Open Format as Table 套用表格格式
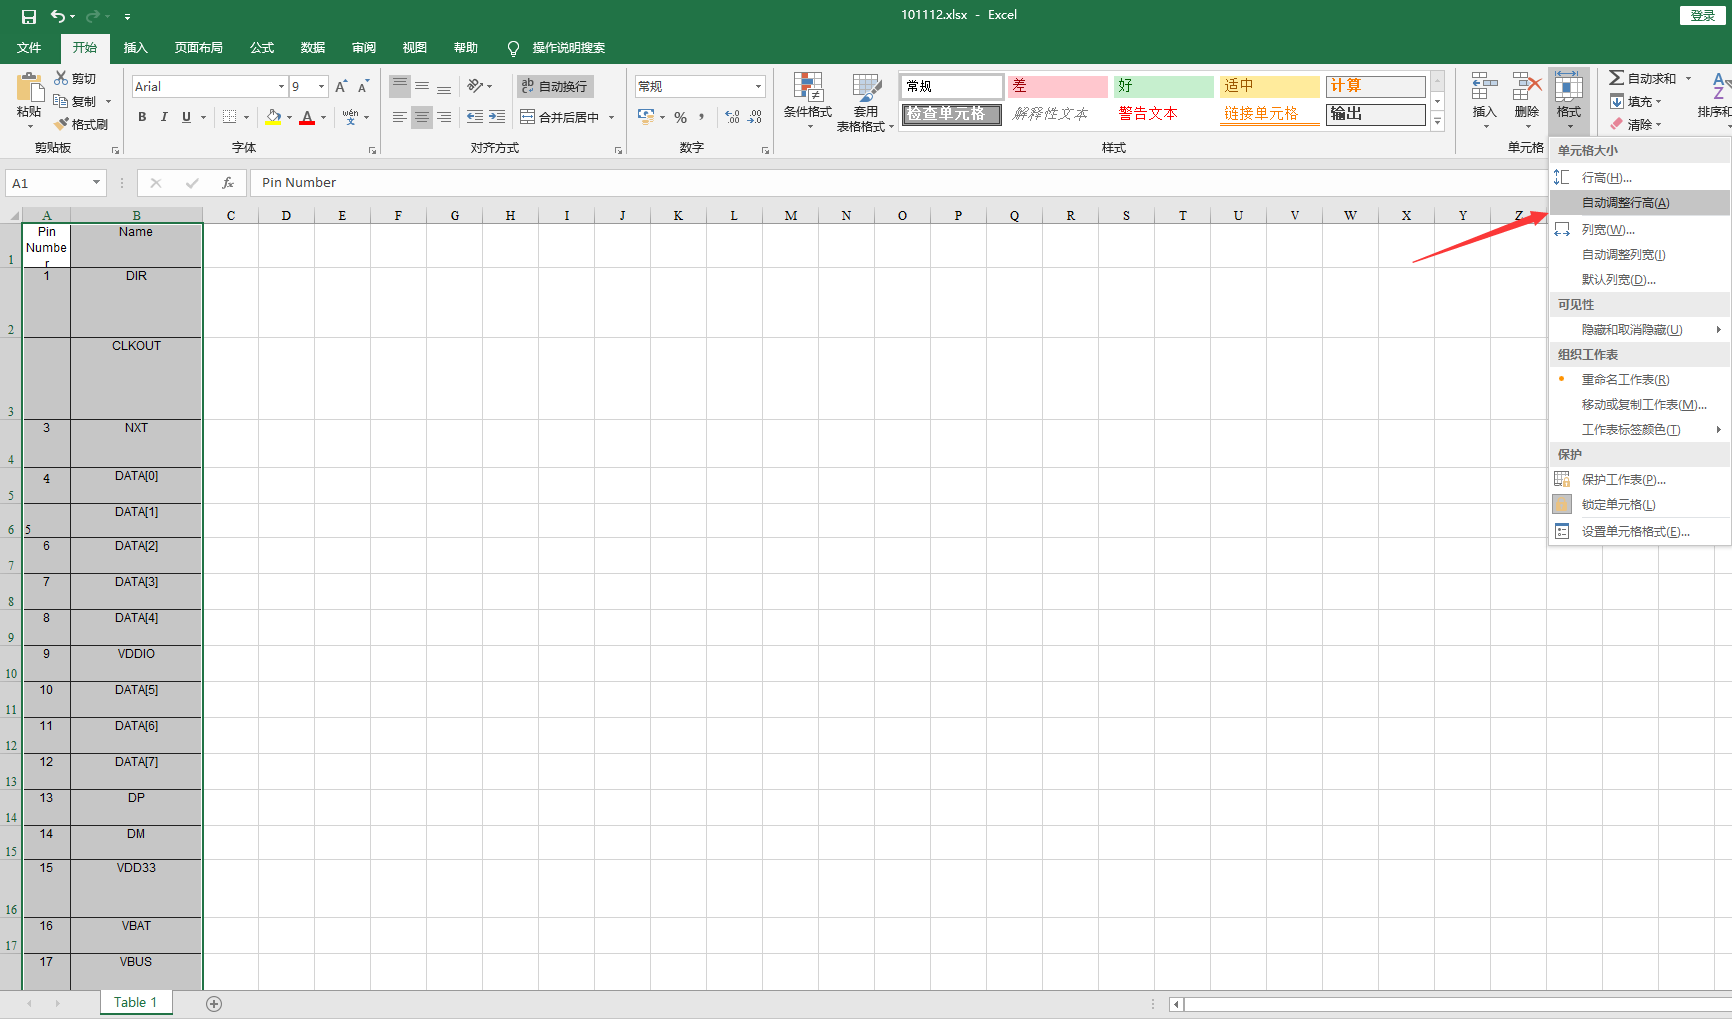 tap(865, 101)
